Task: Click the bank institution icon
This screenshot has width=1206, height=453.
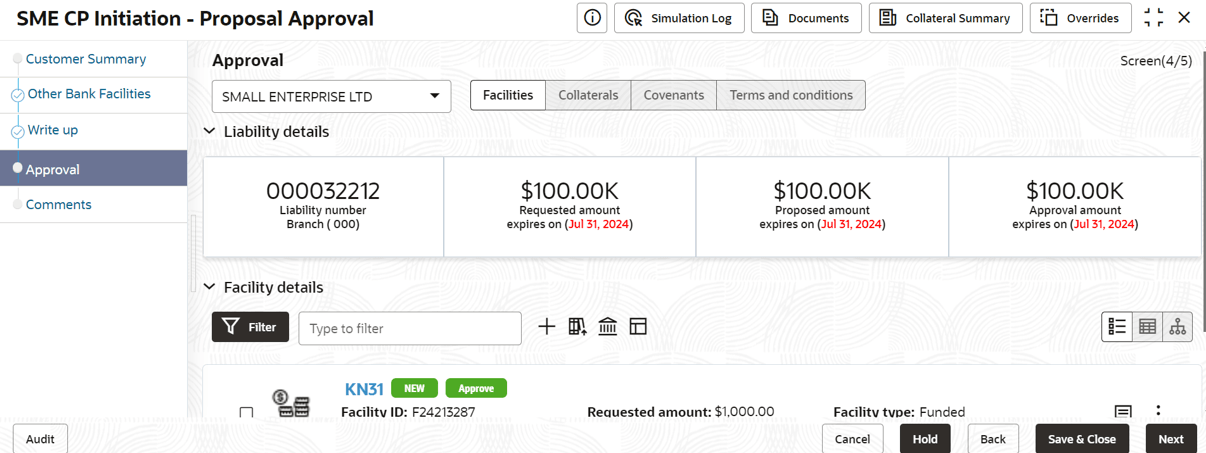Action: [x=607, y=327]
